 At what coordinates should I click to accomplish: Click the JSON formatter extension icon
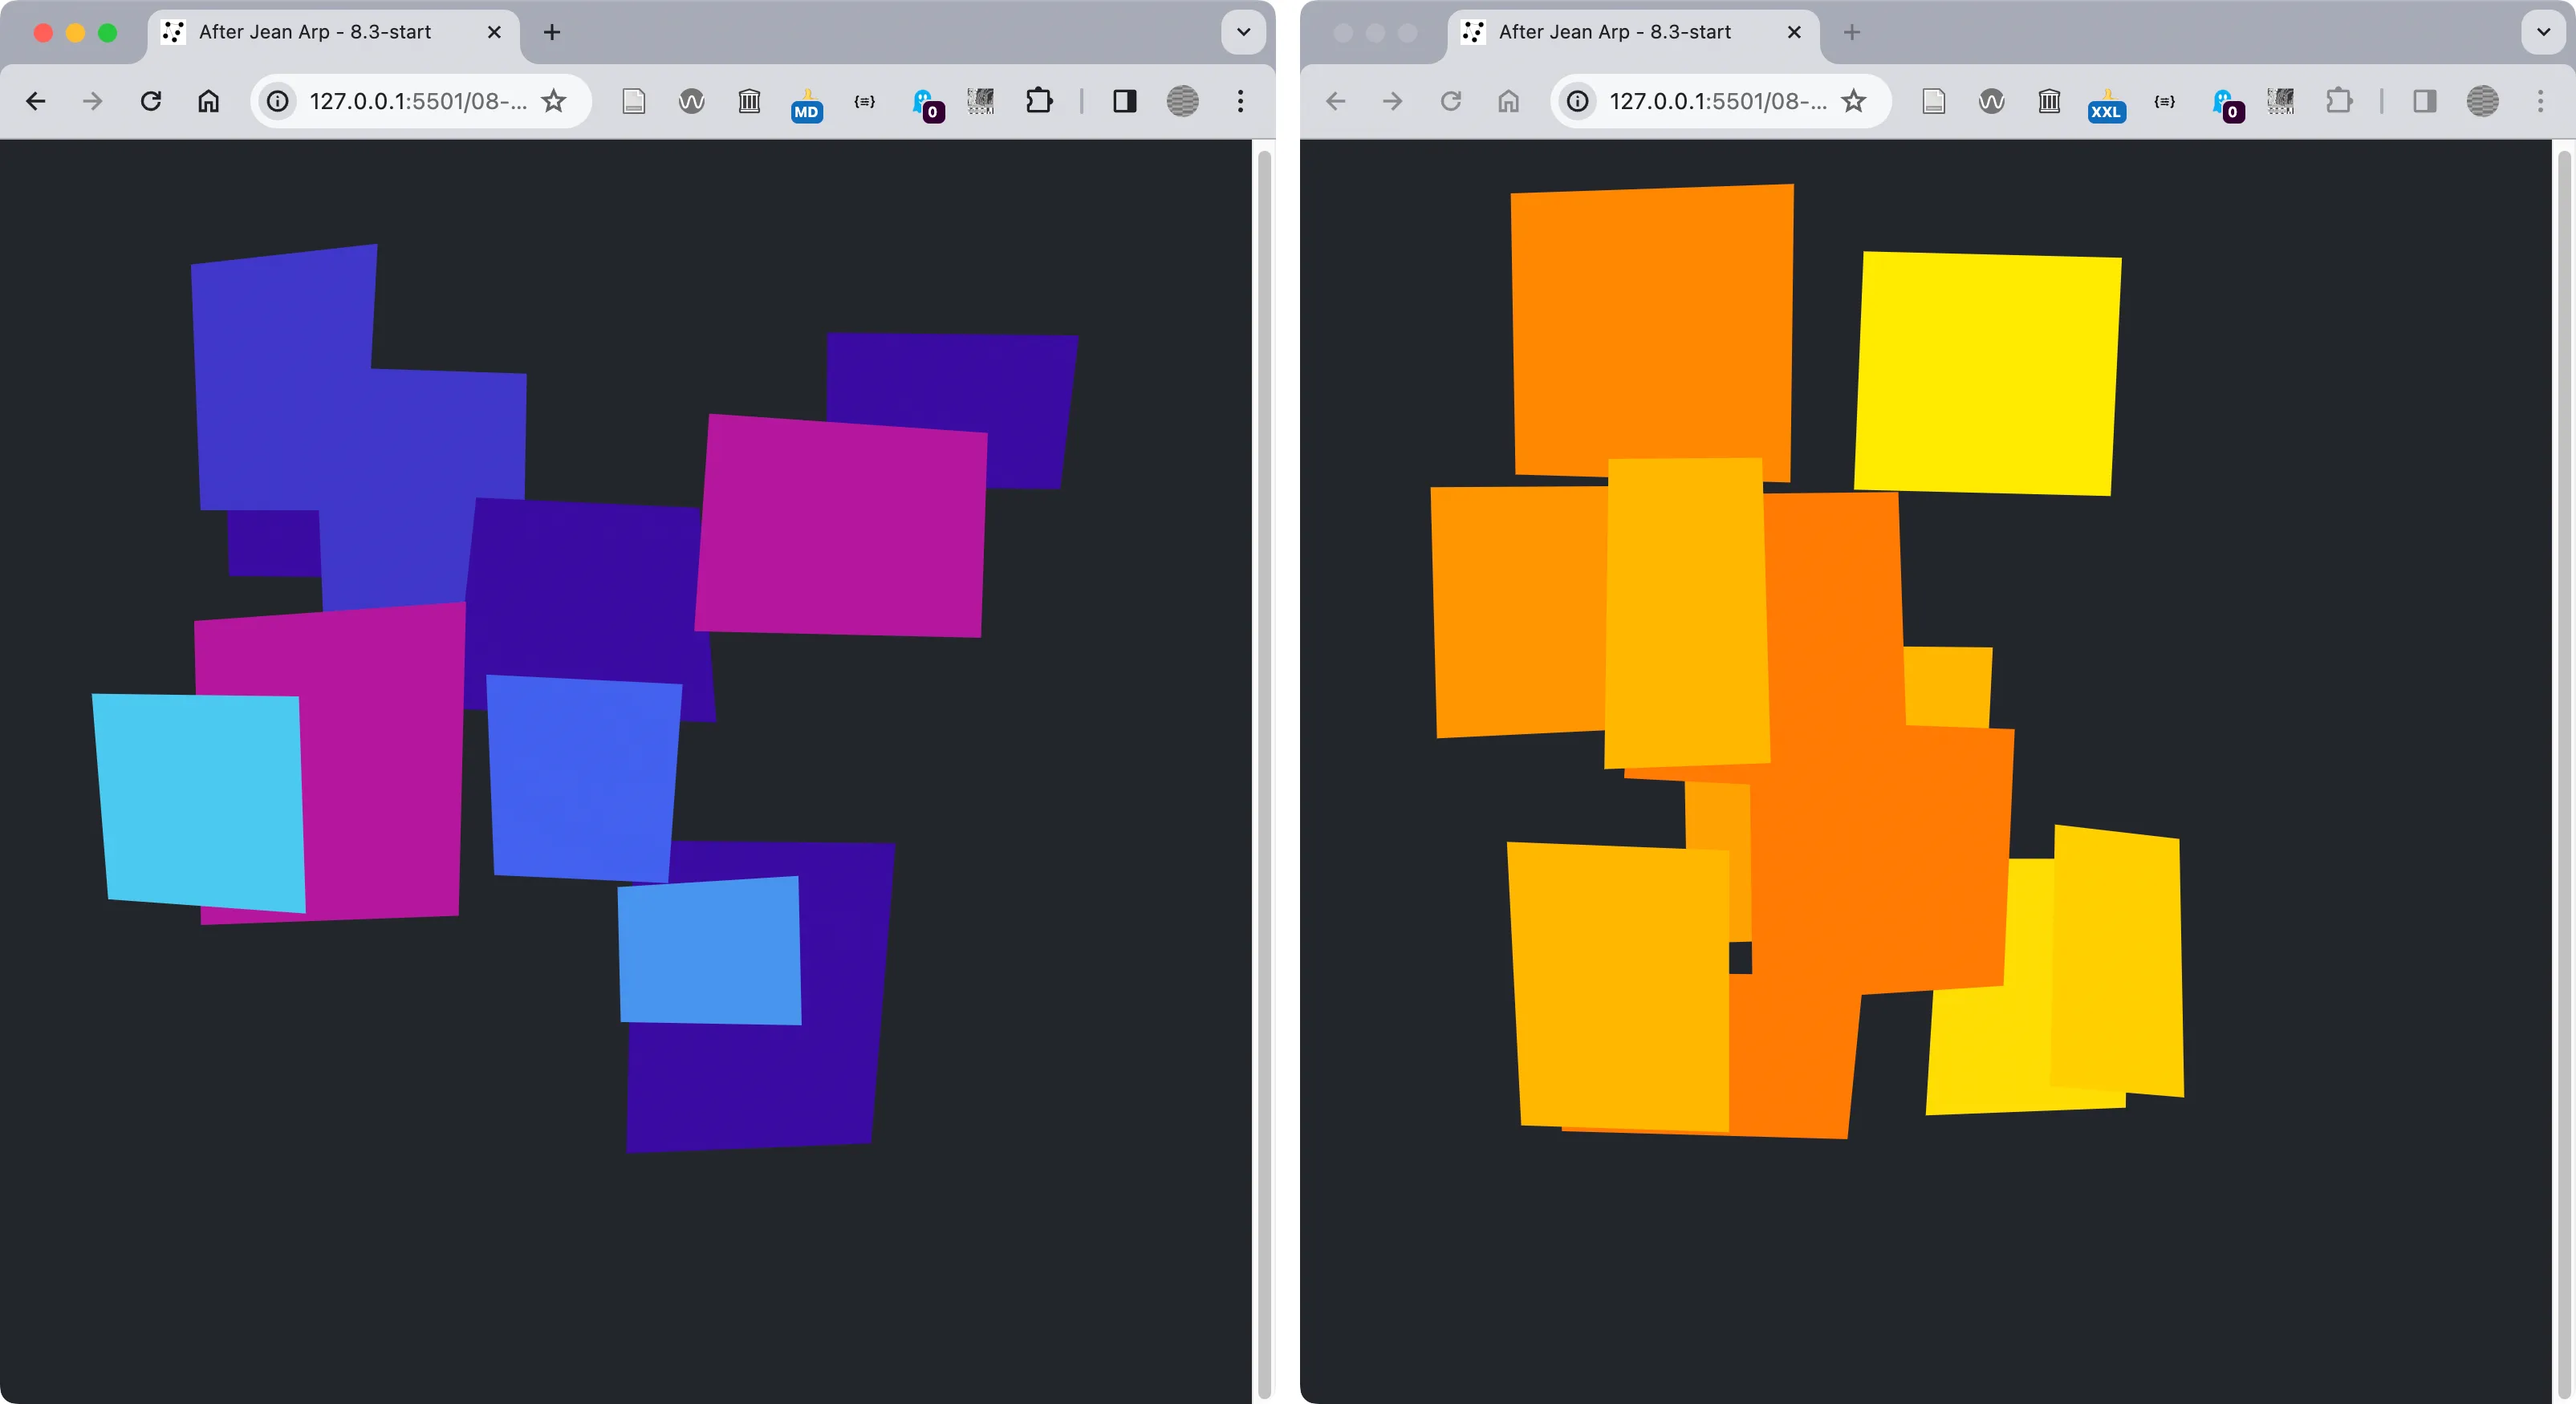(x=864, y=102)
